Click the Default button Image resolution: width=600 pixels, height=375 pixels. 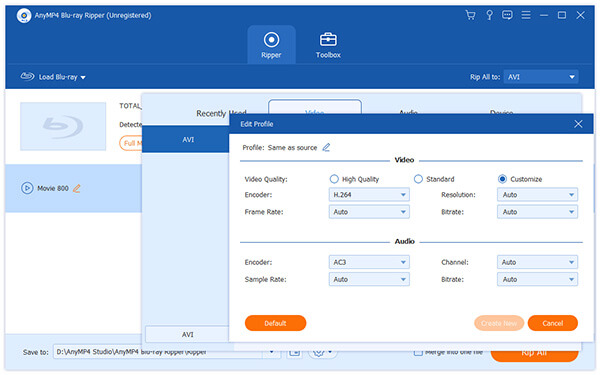275,323
